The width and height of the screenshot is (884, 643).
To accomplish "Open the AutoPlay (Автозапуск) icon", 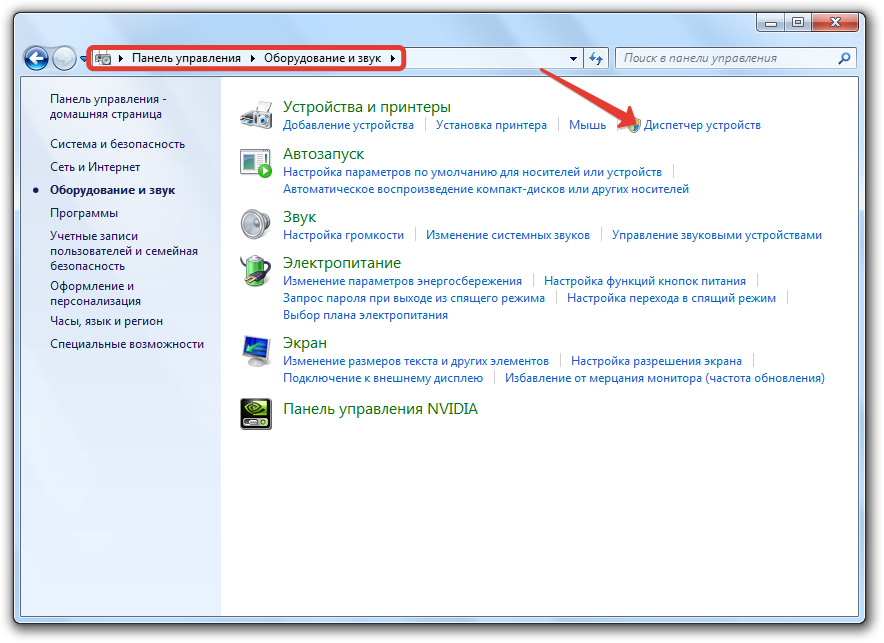I will pyautogui.click(x=256, y=162).
